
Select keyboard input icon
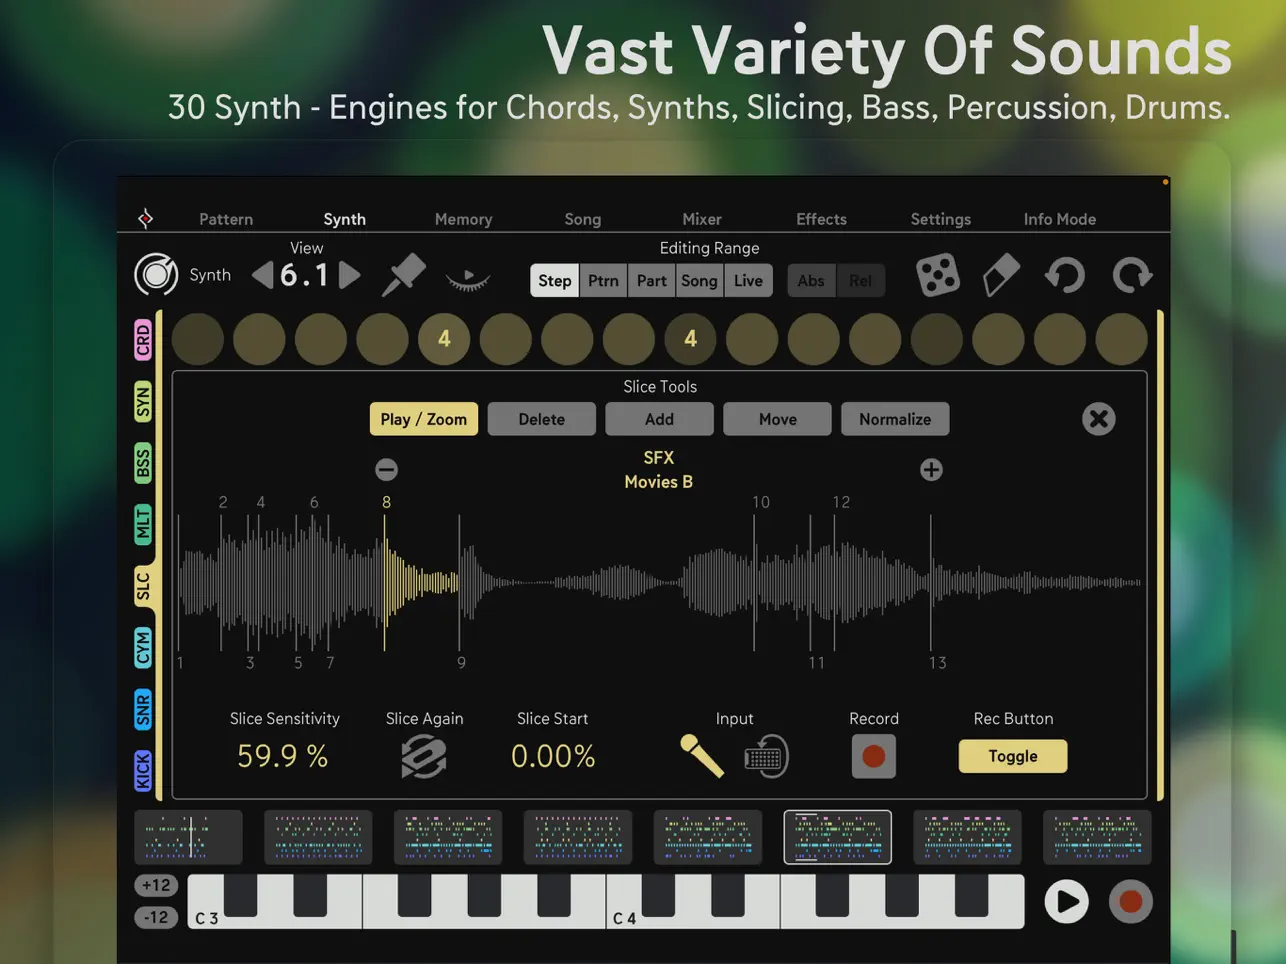coord(767,757)
